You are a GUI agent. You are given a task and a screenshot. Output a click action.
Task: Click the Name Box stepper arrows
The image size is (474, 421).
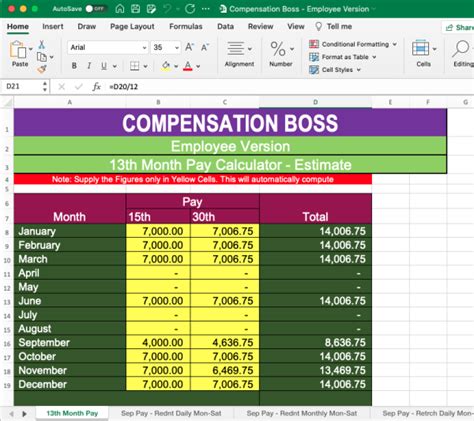[45, 86]
